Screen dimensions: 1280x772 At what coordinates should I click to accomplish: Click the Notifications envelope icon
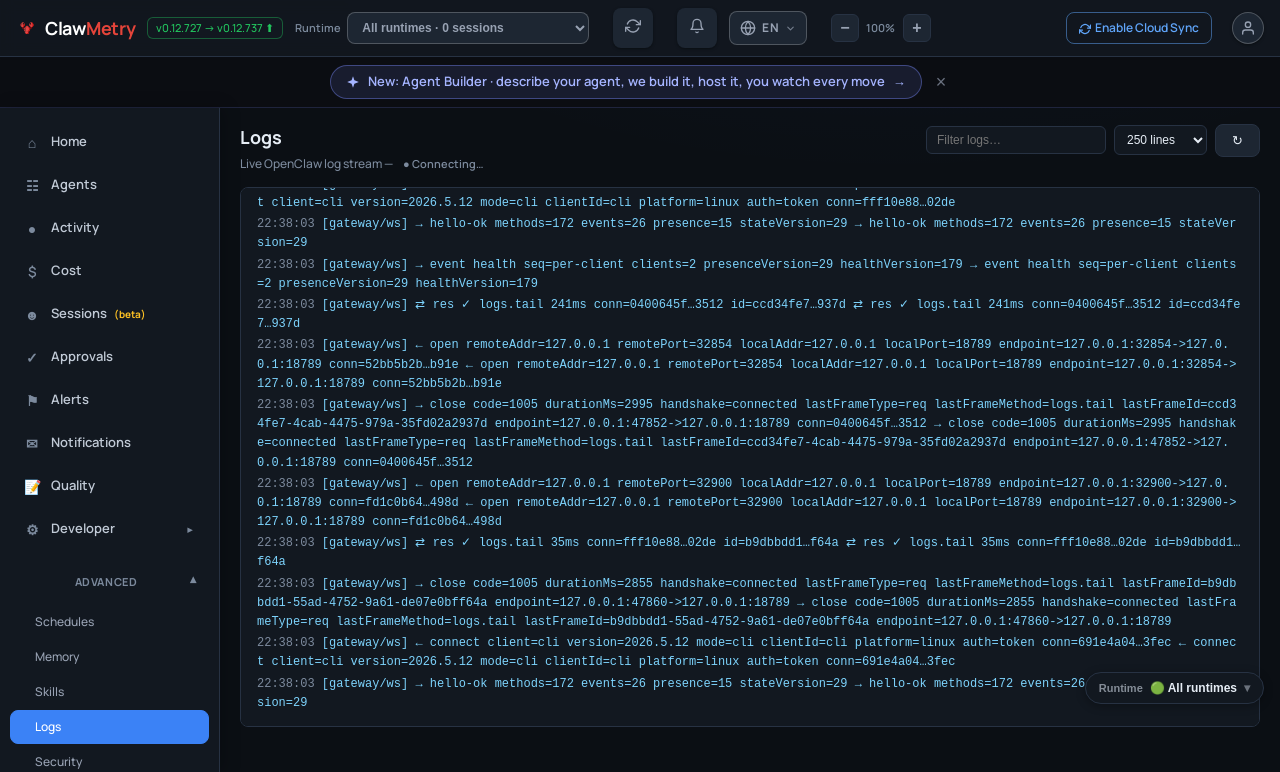pyautogui.click(x=32, y=444)
